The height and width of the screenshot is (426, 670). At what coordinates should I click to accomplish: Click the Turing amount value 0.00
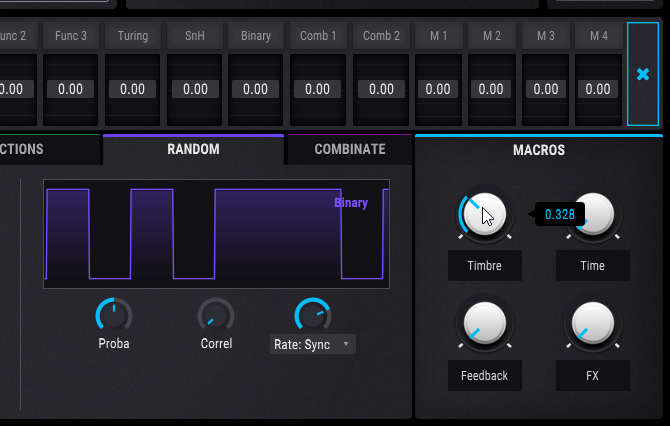132,89
